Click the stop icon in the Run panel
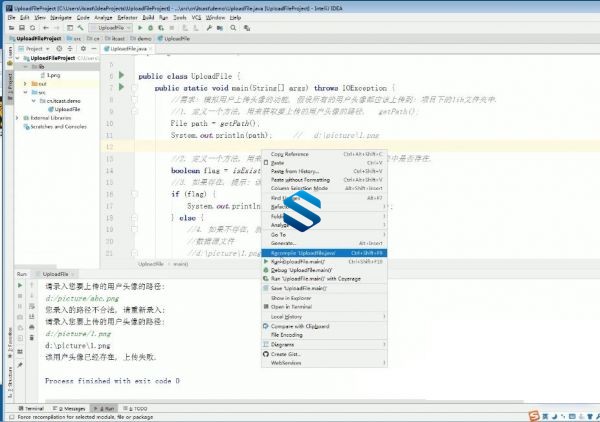600x422 pixels. pyautogui.click(x=20, y=296)
